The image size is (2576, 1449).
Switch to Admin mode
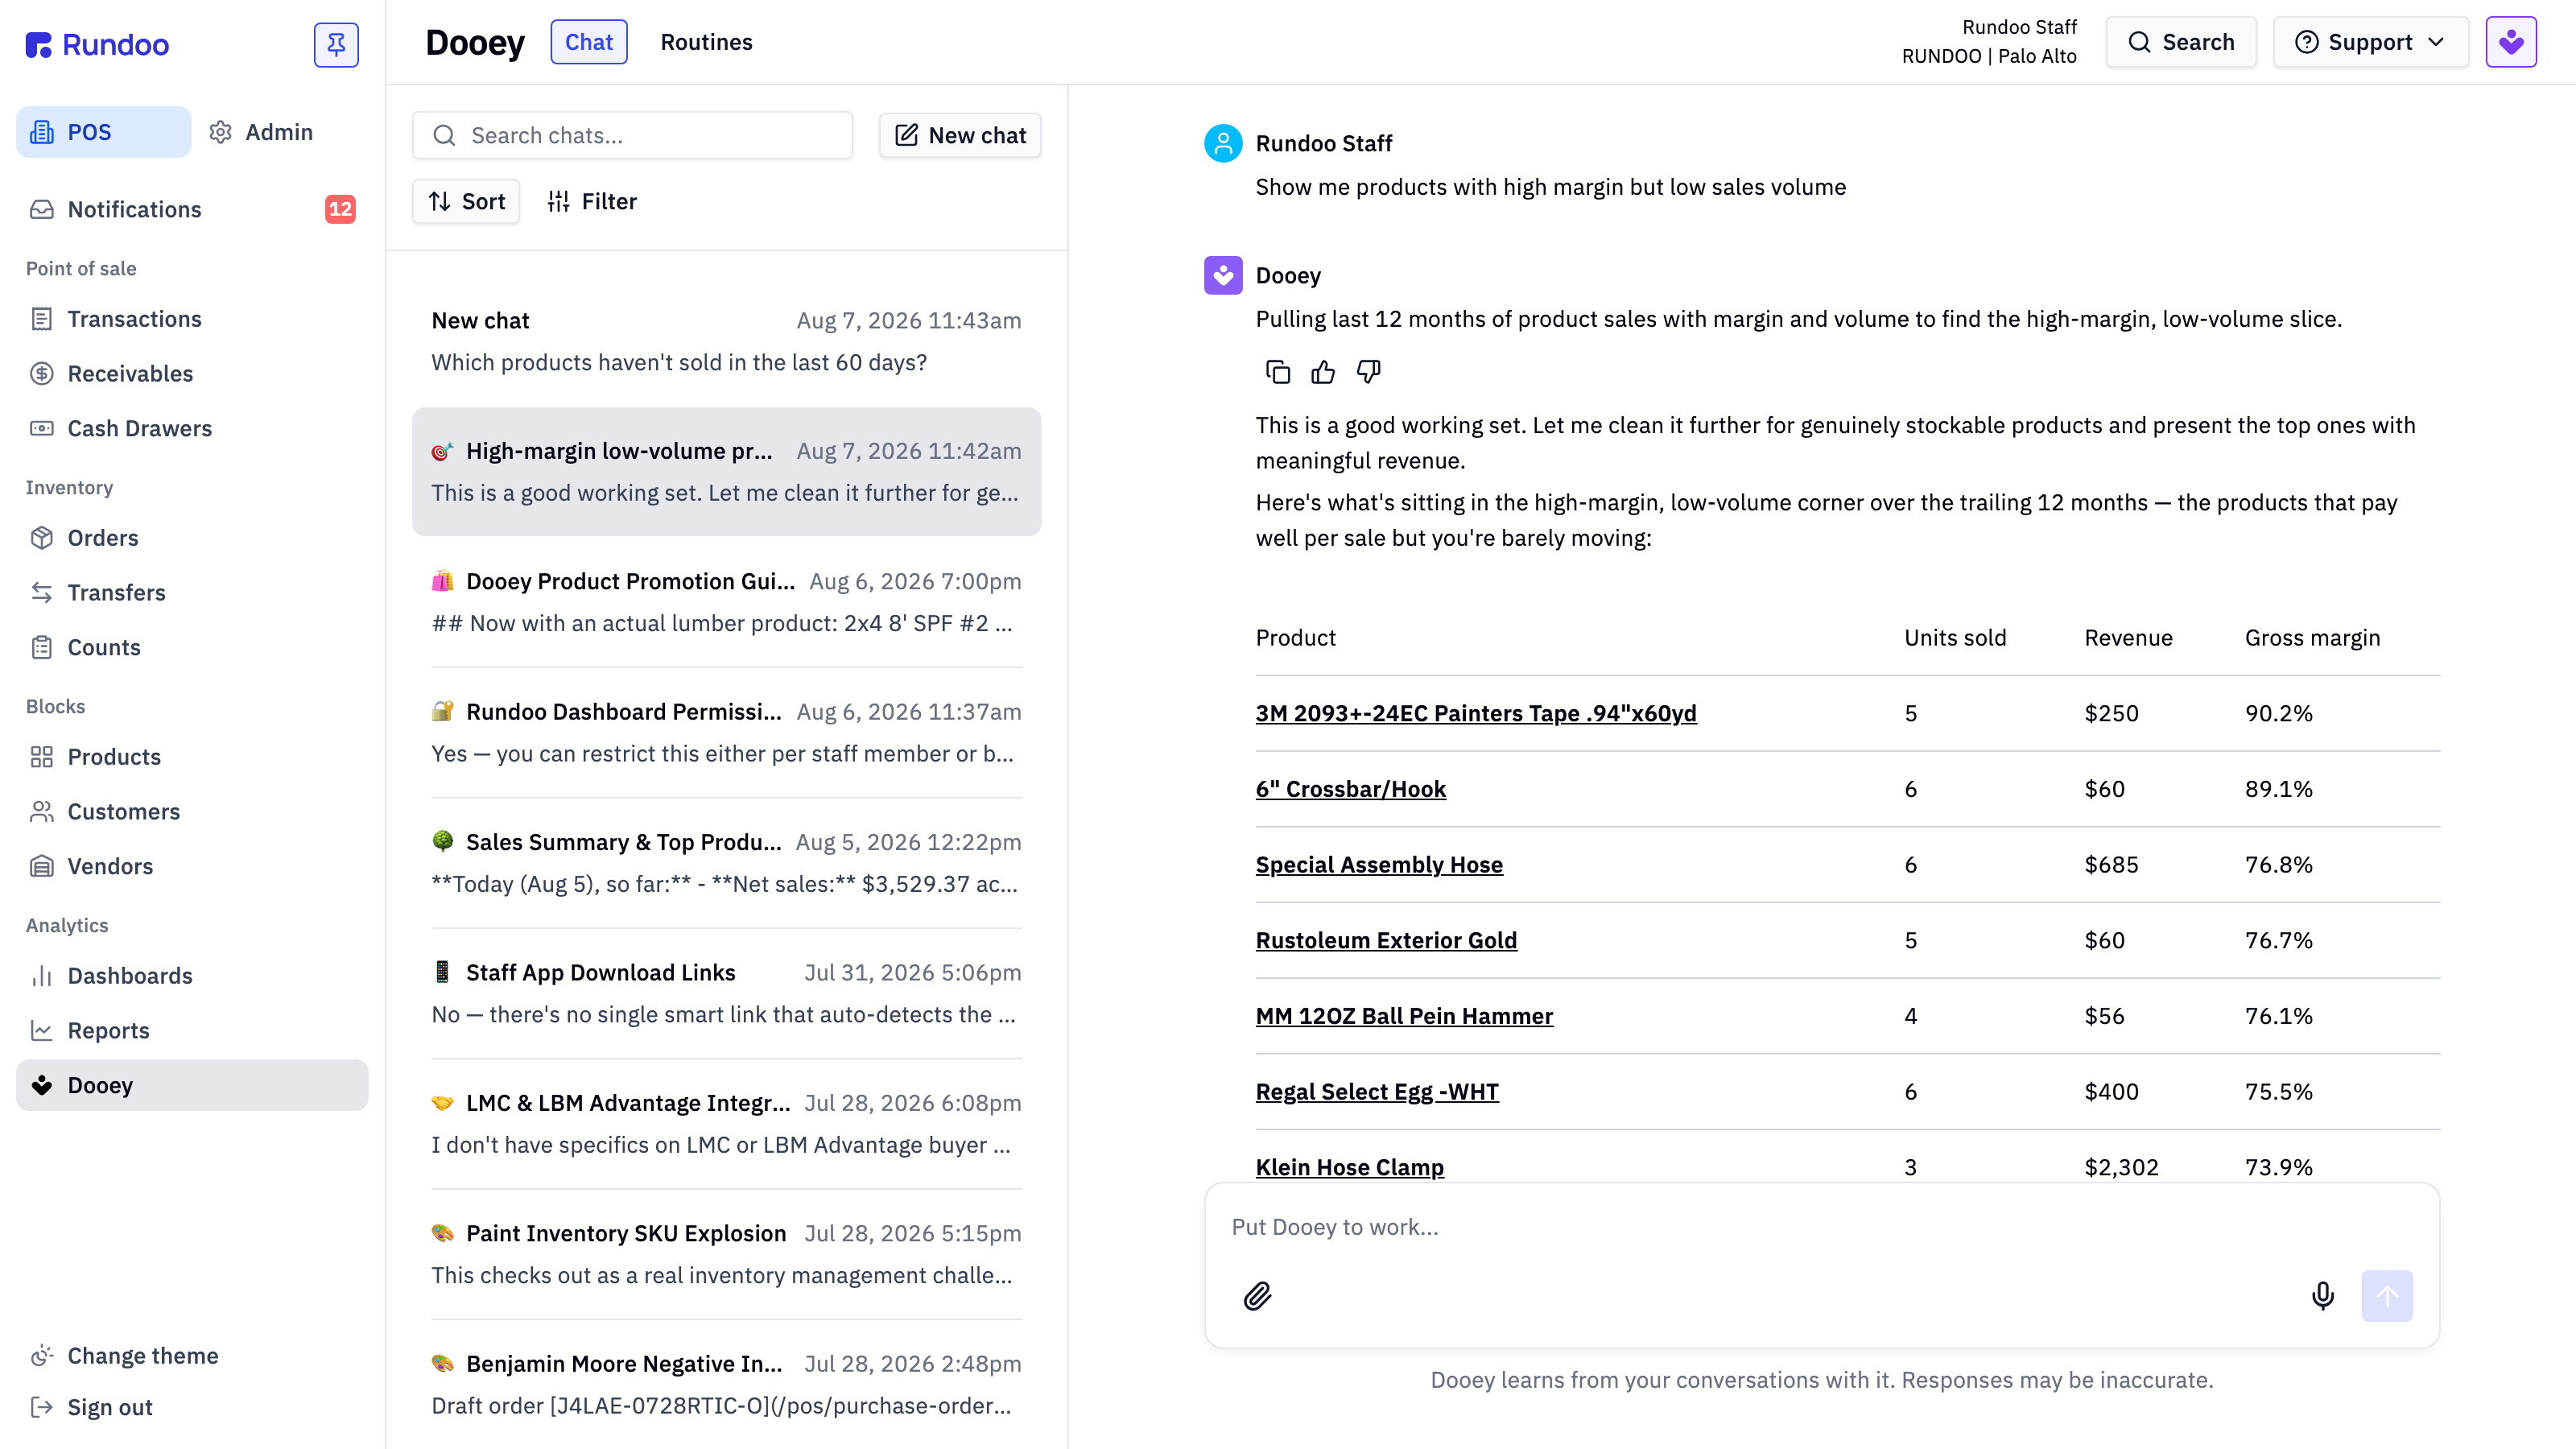click(x=261, y=132)
